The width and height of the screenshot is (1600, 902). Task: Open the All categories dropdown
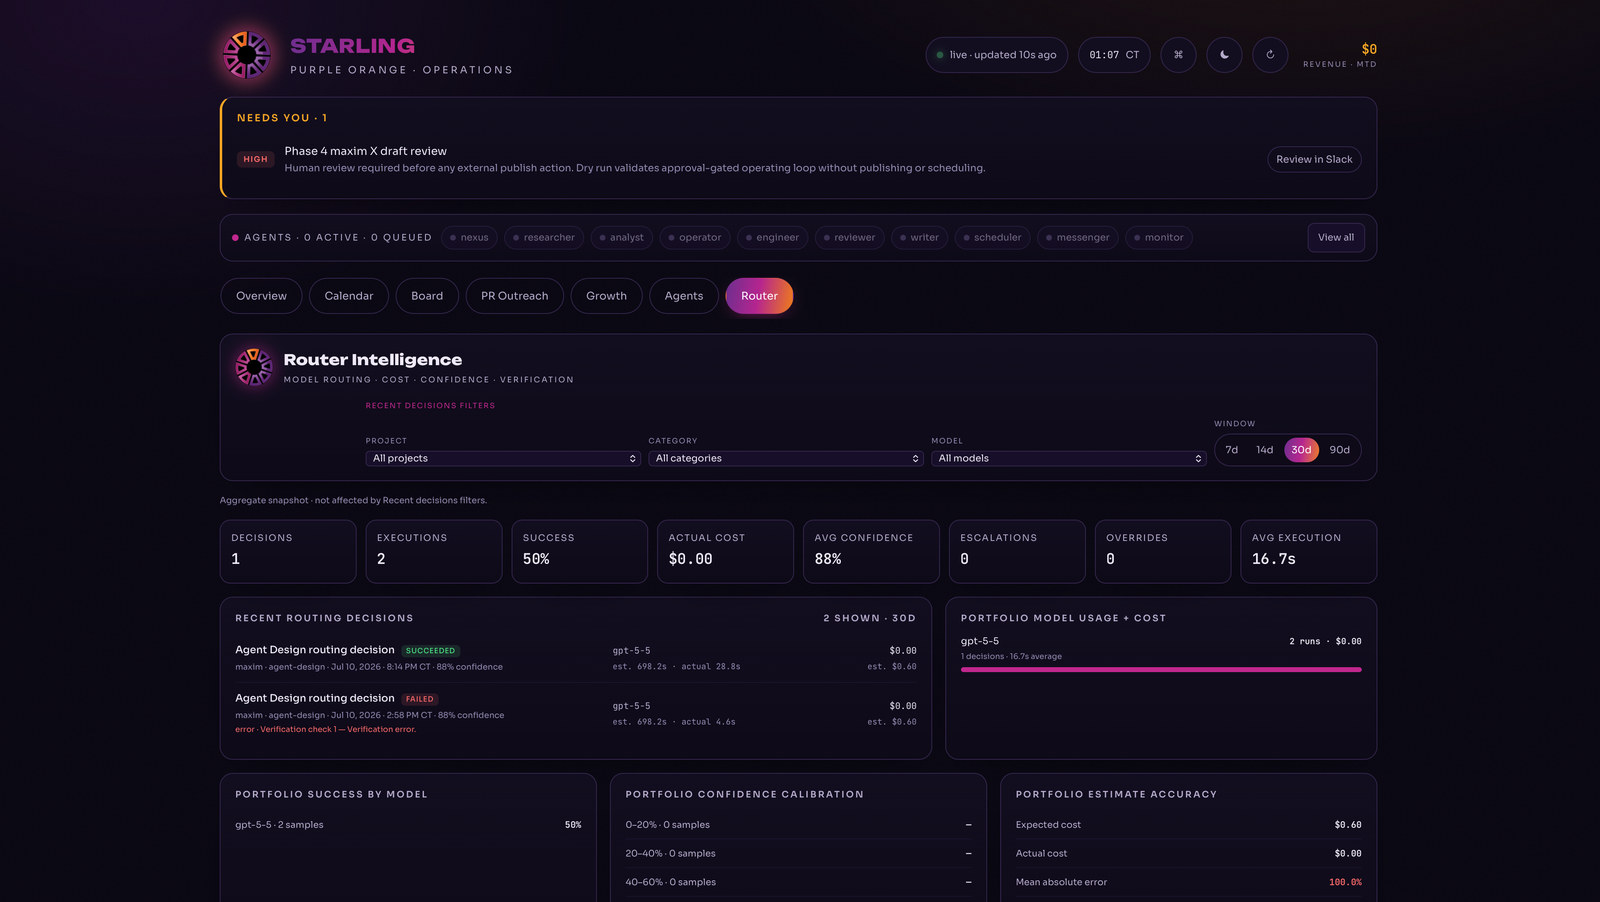pyautogui.click(x=786, y=458)
